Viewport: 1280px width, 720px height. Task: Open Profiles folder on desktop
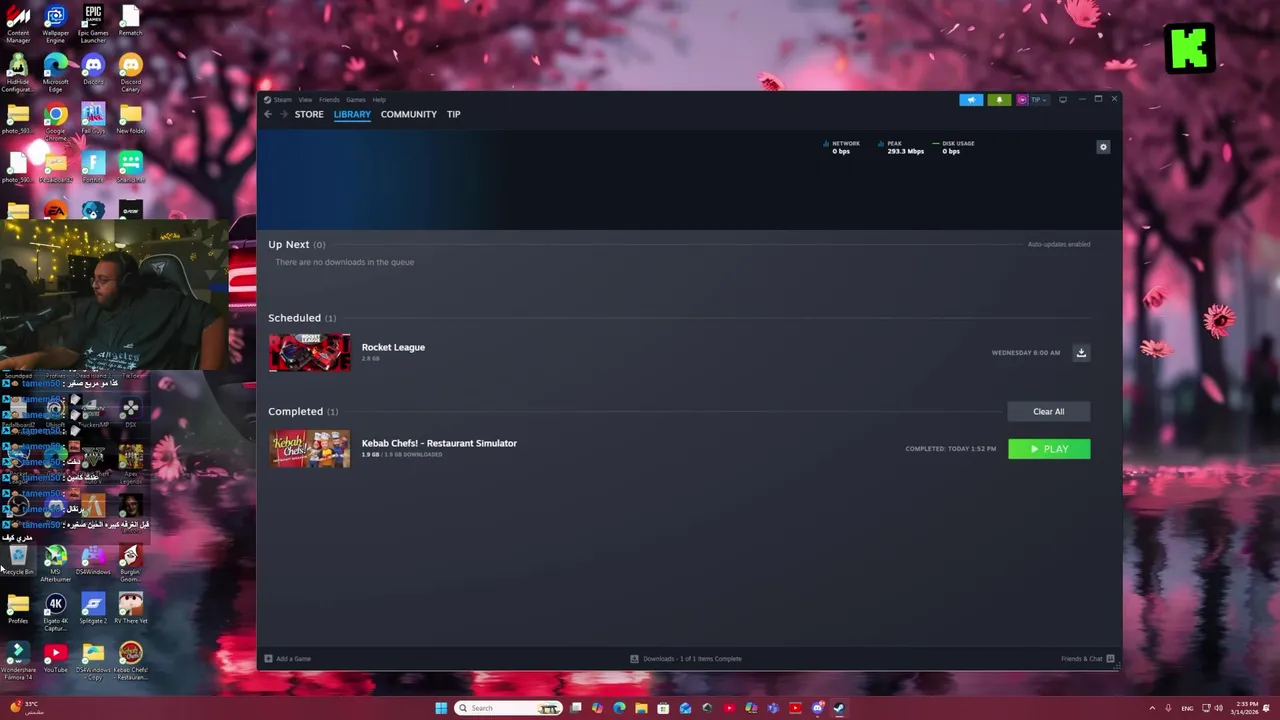[x=18, y=609]
